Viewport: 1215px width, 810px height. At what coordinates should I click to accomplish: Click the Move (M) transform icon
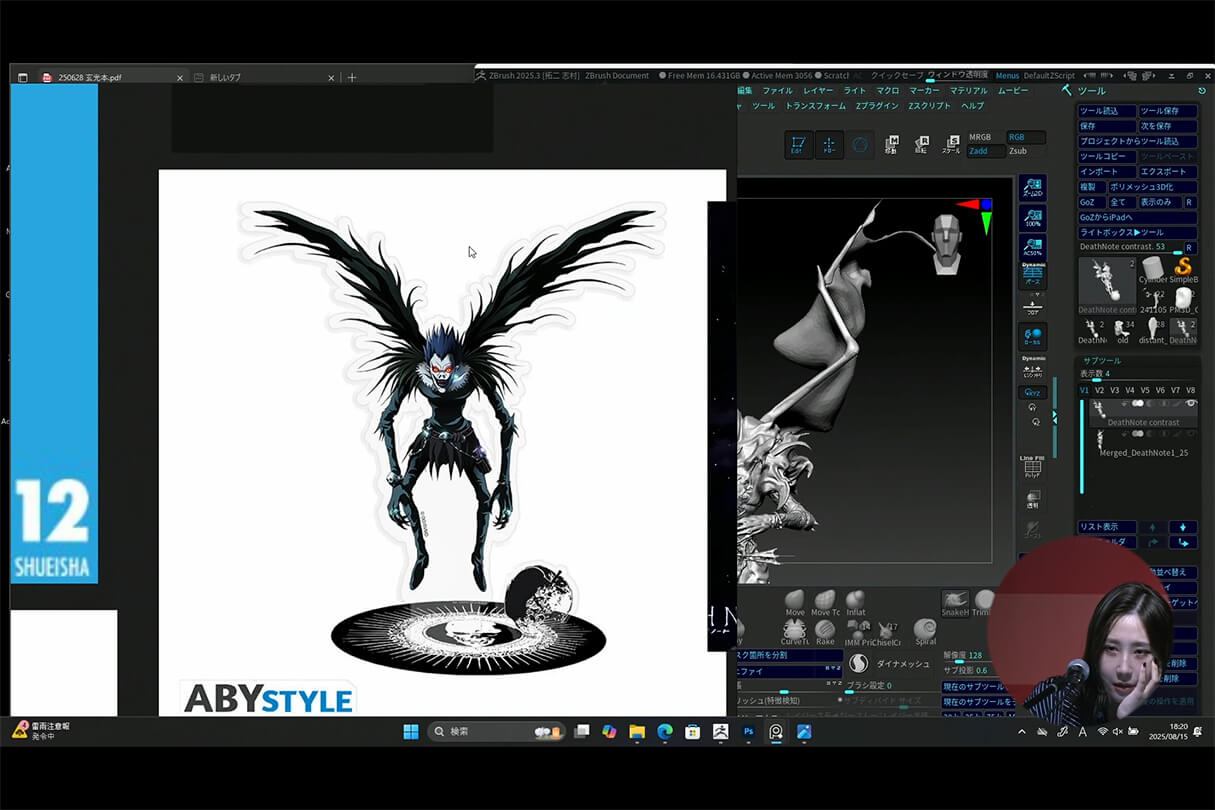[891, 145]
